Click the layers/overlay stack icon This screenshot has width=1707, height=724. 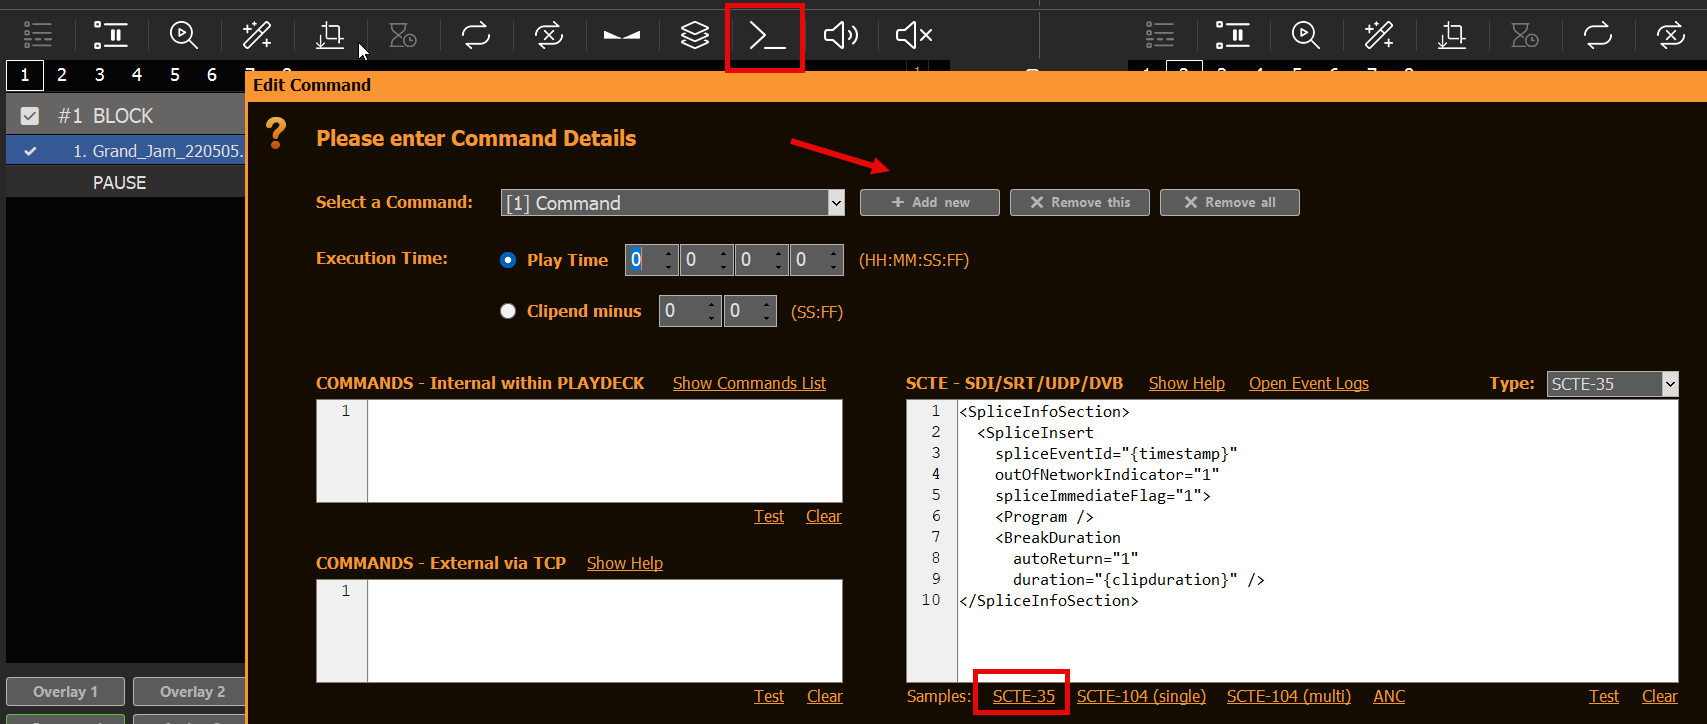coord(694,36)
